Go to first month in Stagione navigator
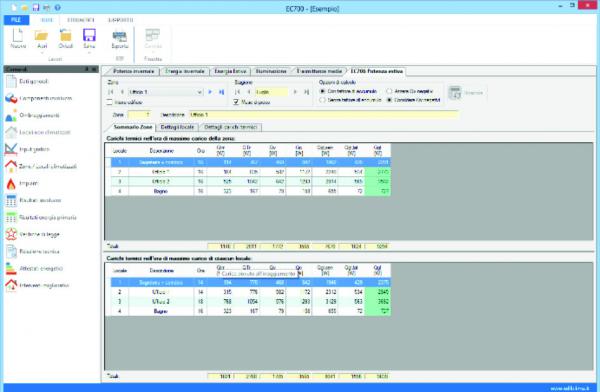Viewport: 600px width, 392px height. (x=237, y=92)
